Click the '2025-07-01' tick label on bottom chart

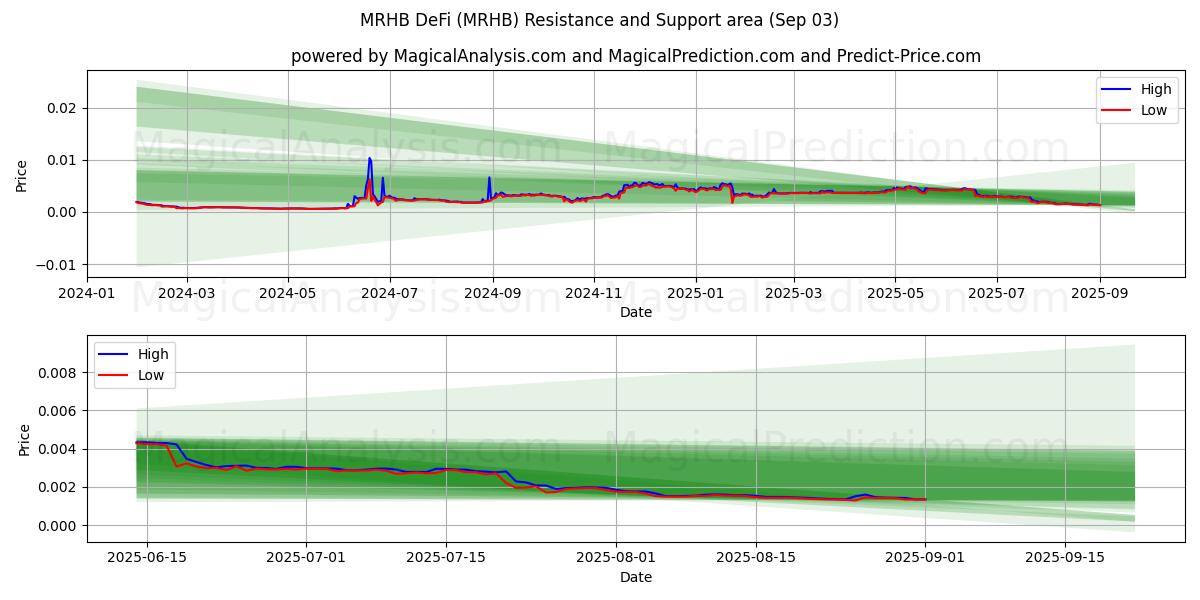pos(306,558)
